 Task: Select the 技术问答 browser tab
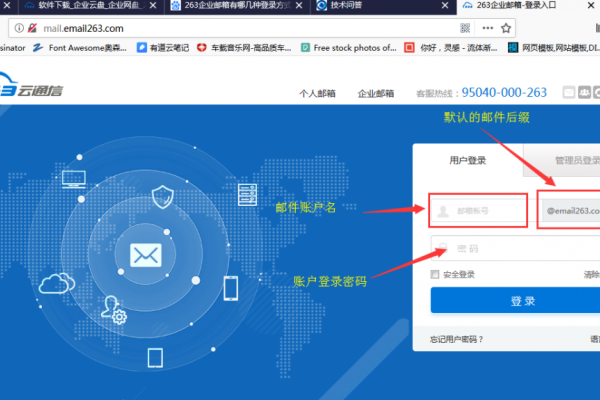352,6
